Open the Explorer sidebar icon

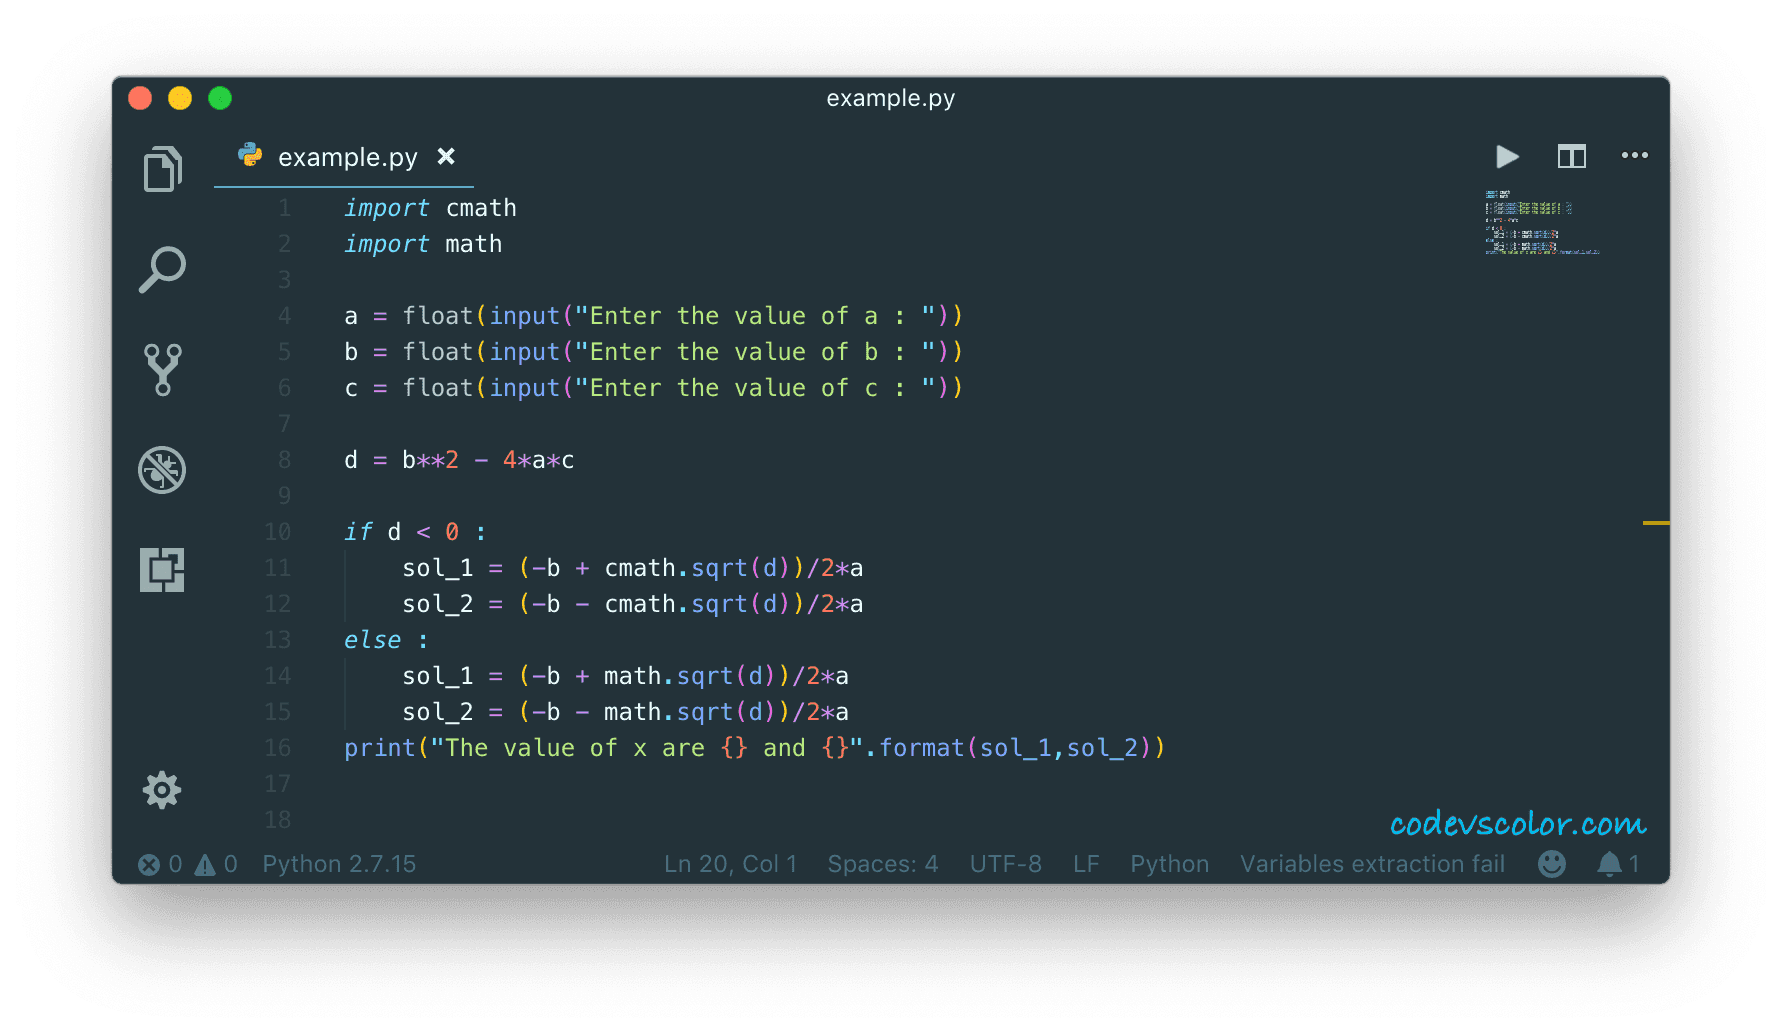pyautogui.click(x=162, y=168)
